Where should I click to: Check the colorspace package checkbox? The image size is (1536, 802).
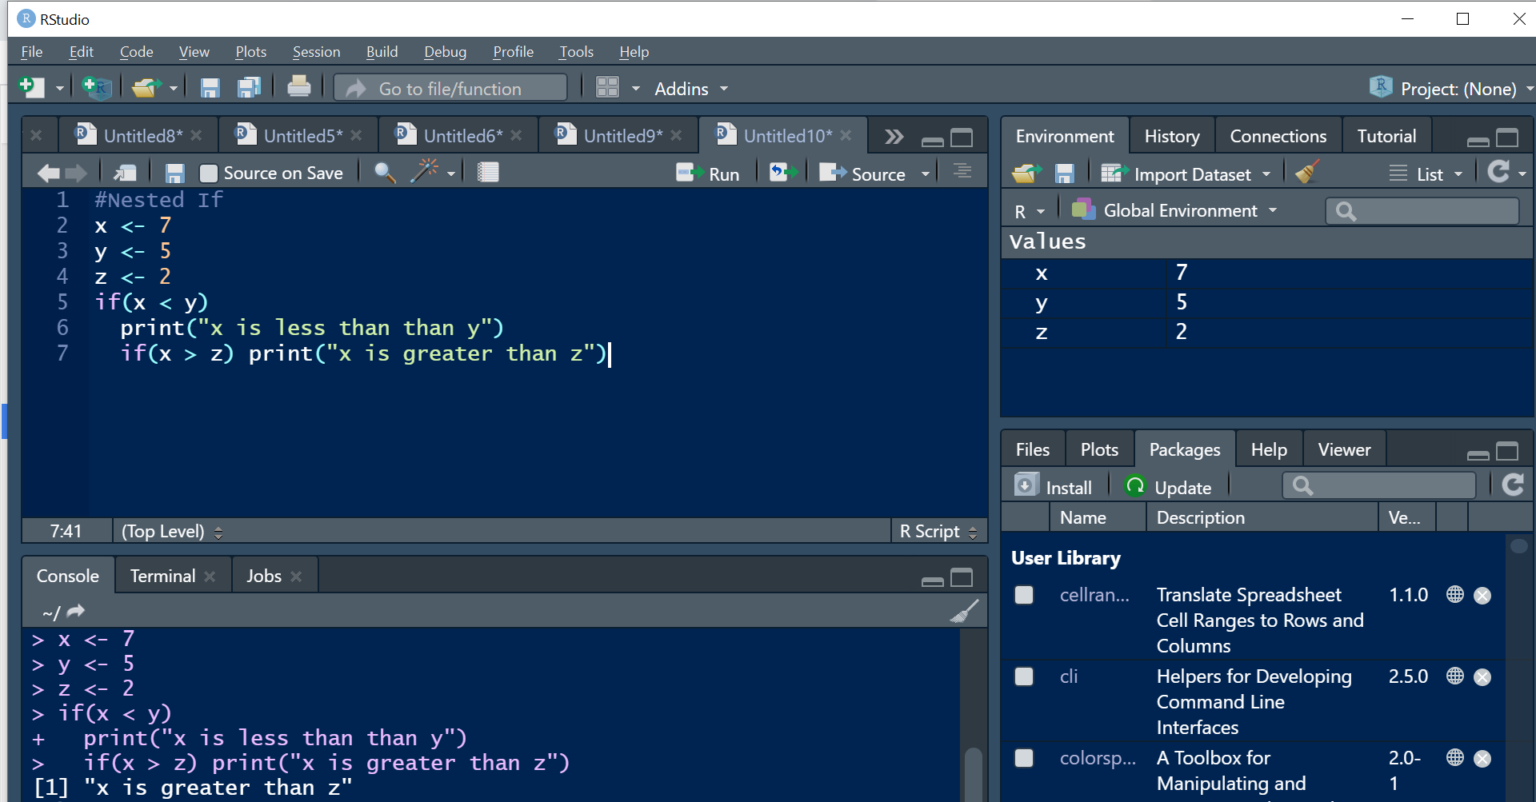[x=1024, y=758]
